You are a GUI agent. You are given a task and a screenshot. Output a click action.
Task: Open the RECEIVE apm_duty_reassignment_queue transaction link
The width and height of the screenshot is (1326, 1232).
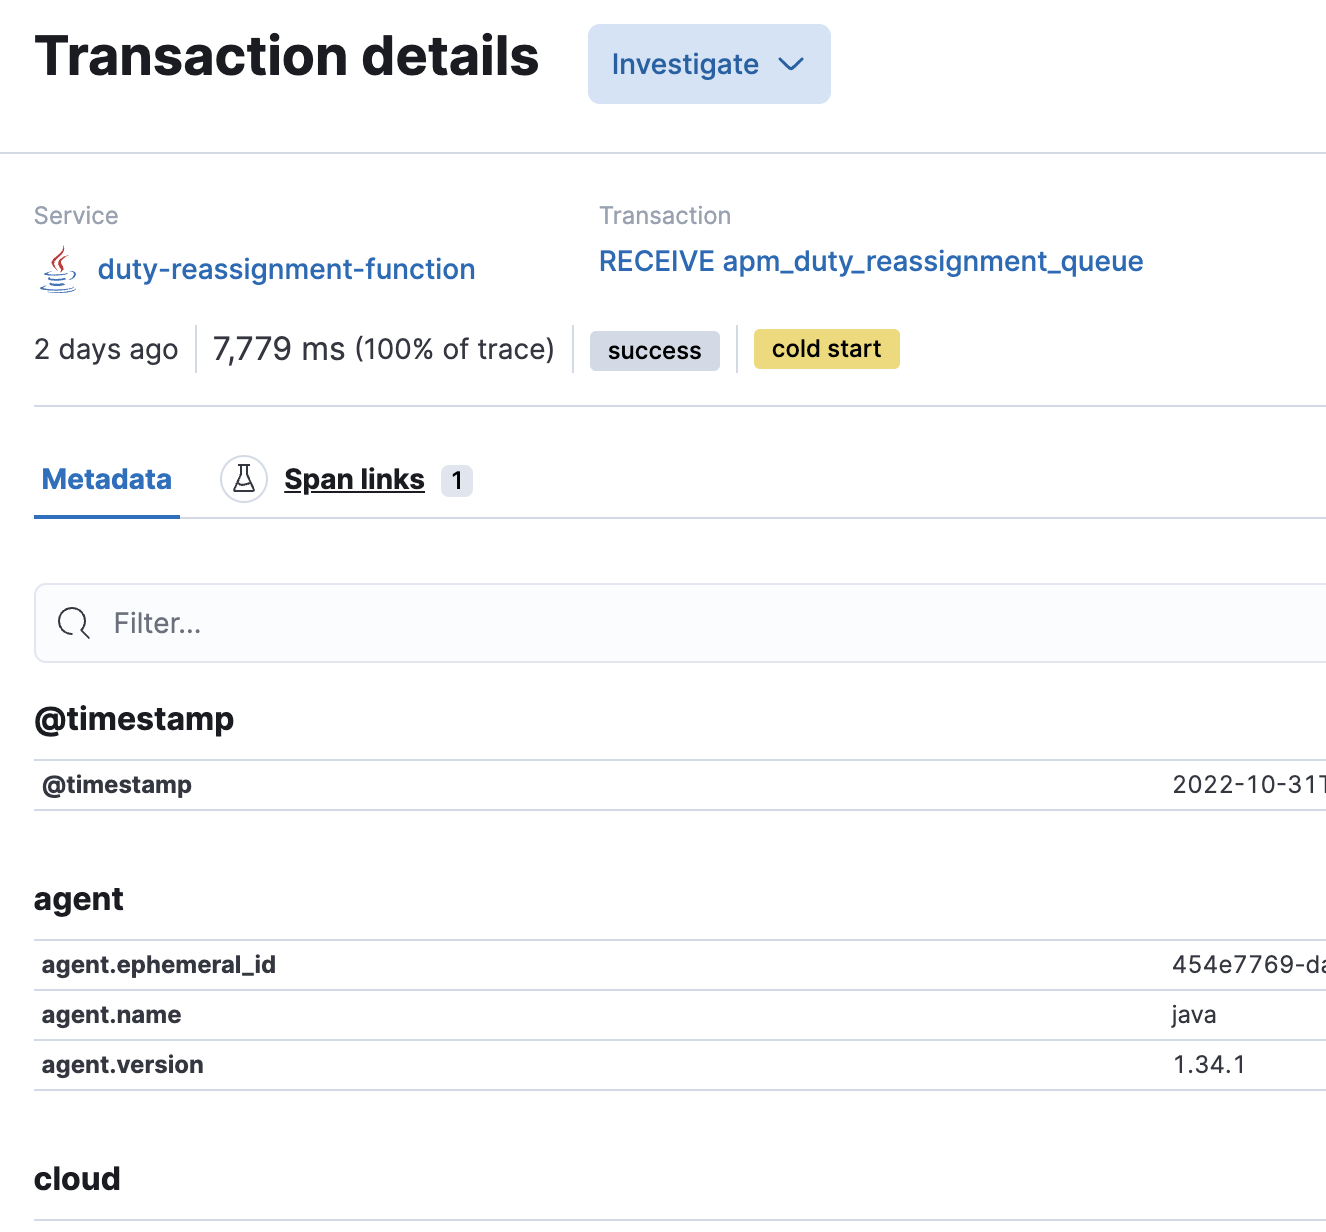[871, 261]
